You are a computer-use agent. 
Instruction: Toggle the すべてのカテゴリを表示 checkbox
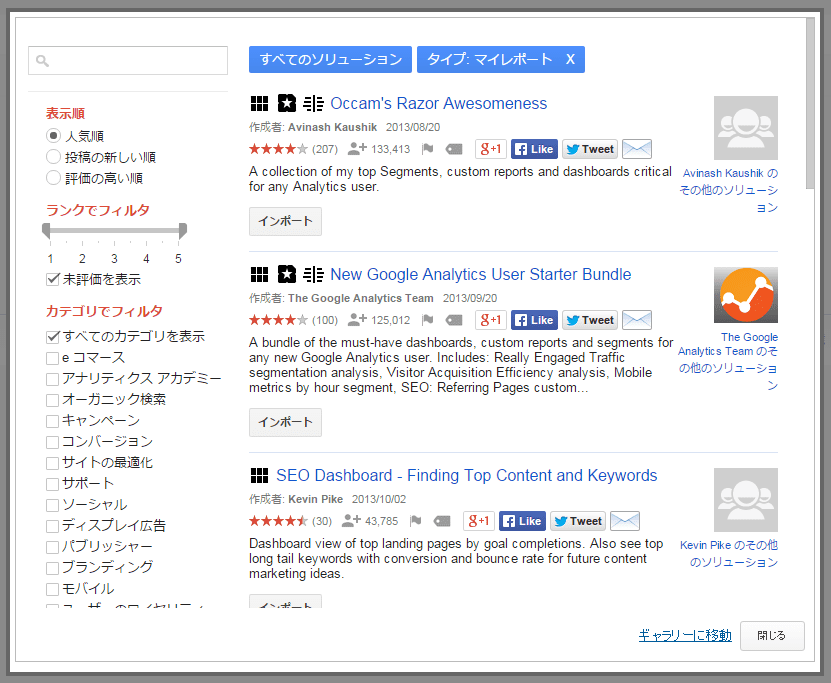[52, 336]
